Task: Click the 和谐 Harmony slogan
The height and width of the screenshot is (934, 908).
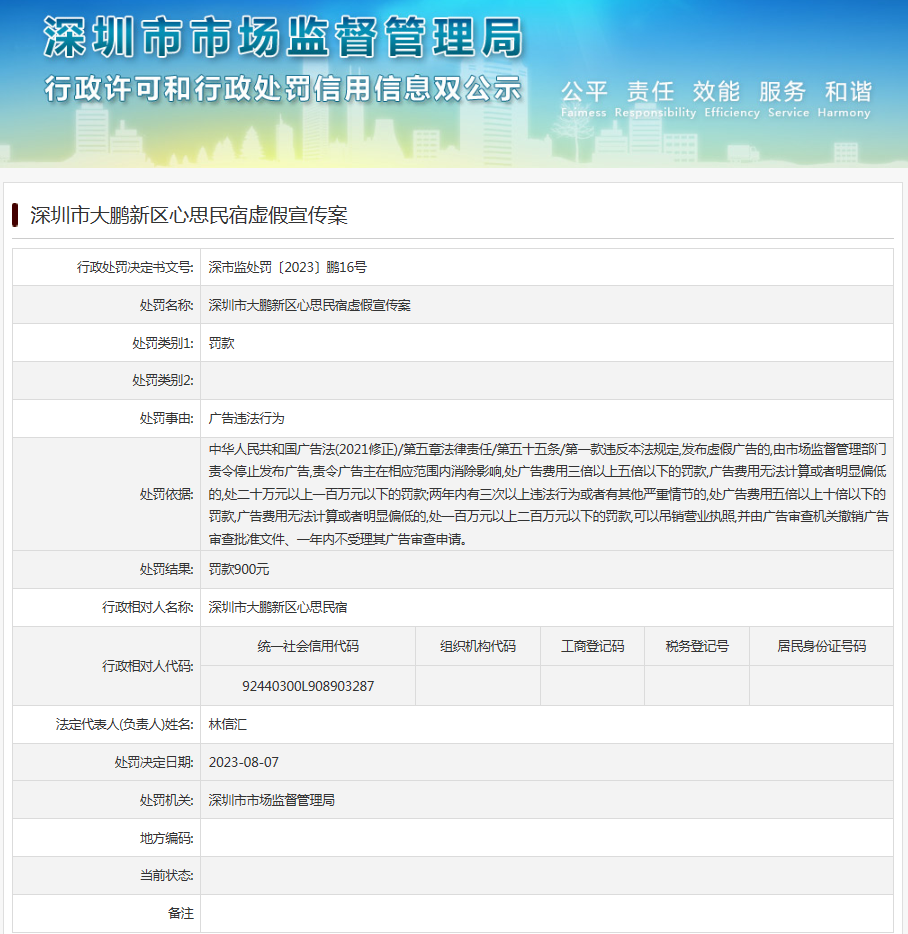Action: [844, 99]
